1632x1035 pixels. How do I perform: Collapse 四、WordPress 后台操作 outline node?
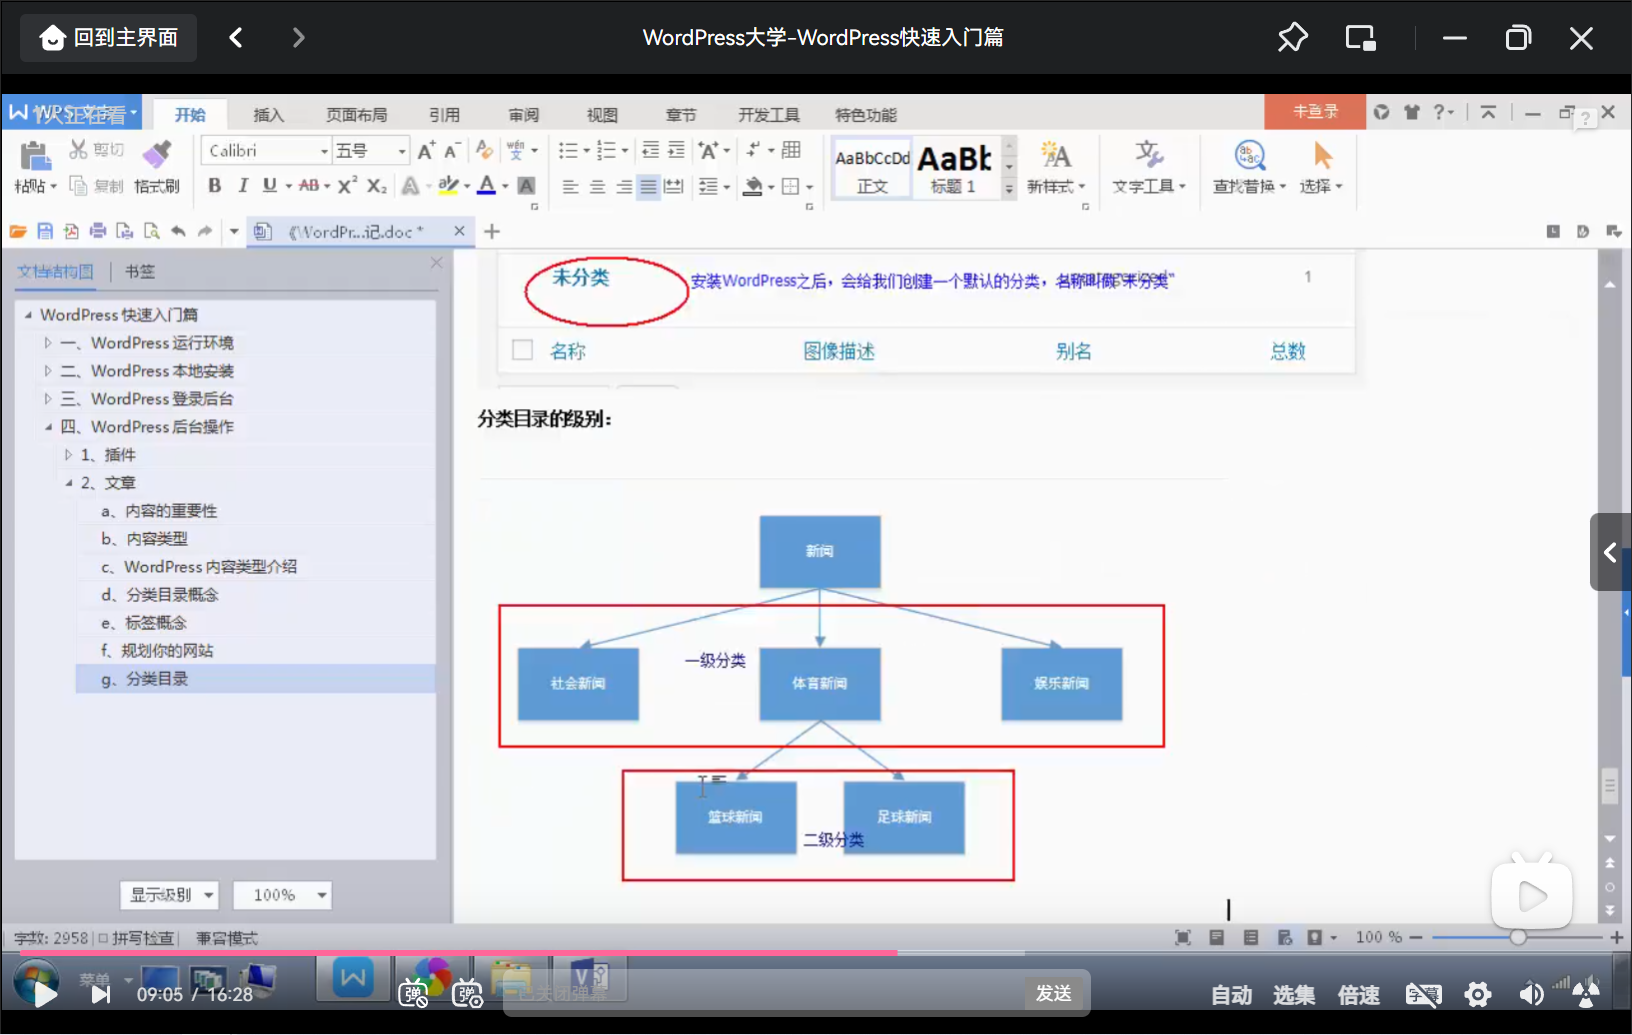[48, 427]
